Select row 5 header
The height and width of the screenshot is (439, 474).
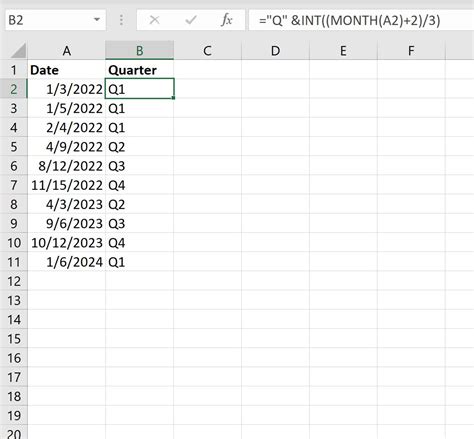coord(14,147)
